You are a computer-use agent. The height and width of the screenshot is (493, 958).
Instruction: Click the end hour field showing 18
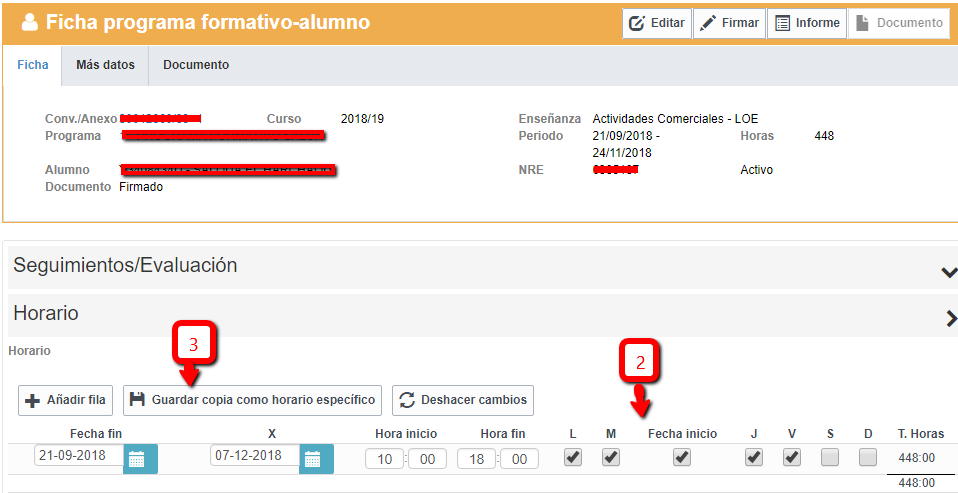click(x=476, y=459)
